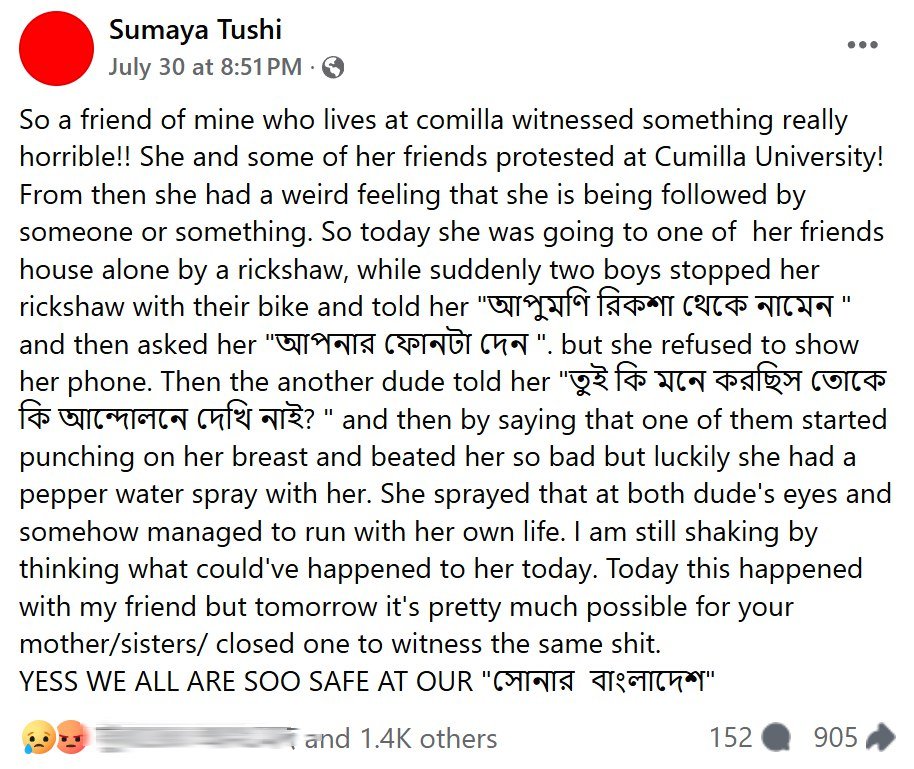Open the red circular profile picture
This screenshot has height=769, width=914.
[57, 48]
